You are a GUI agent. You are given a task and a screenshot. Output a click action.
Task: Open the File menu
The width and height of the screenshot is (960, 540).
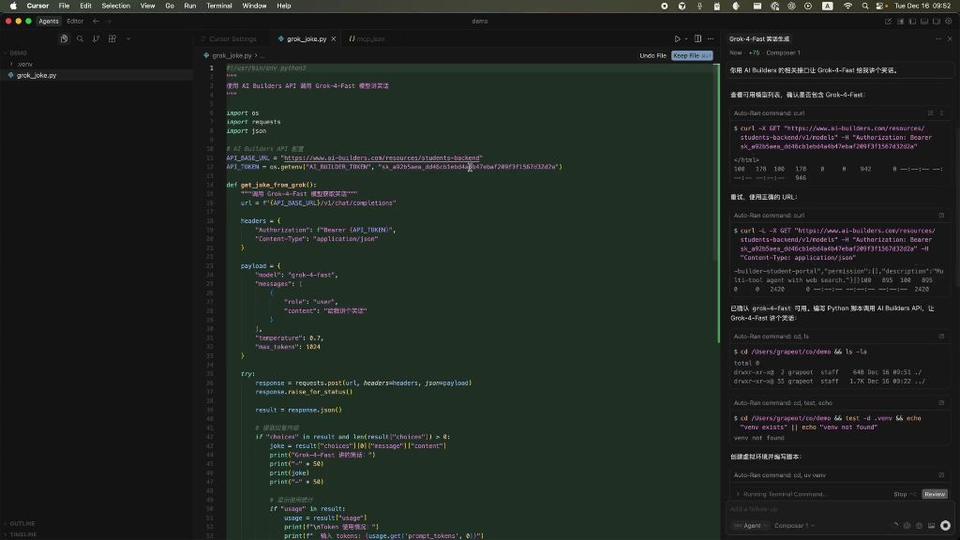pyautogui.click(x=64, y=6)
